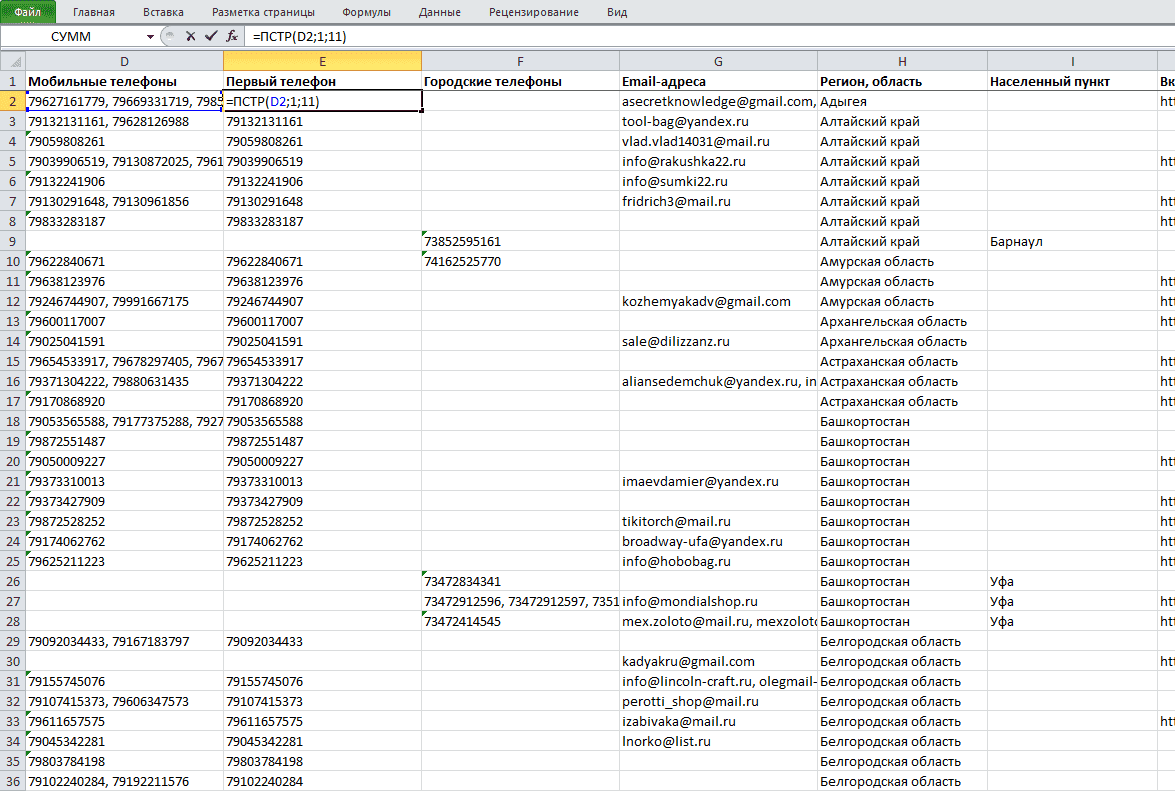Cancel the formula entry with the X icon
The height and width of the screenshot is (791, 1175).
pyautogui.click(x=190, y=36)
